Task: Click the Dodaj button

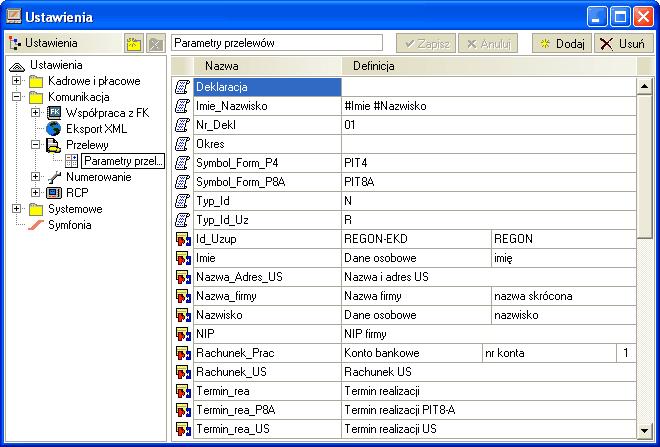Action: 562,43
